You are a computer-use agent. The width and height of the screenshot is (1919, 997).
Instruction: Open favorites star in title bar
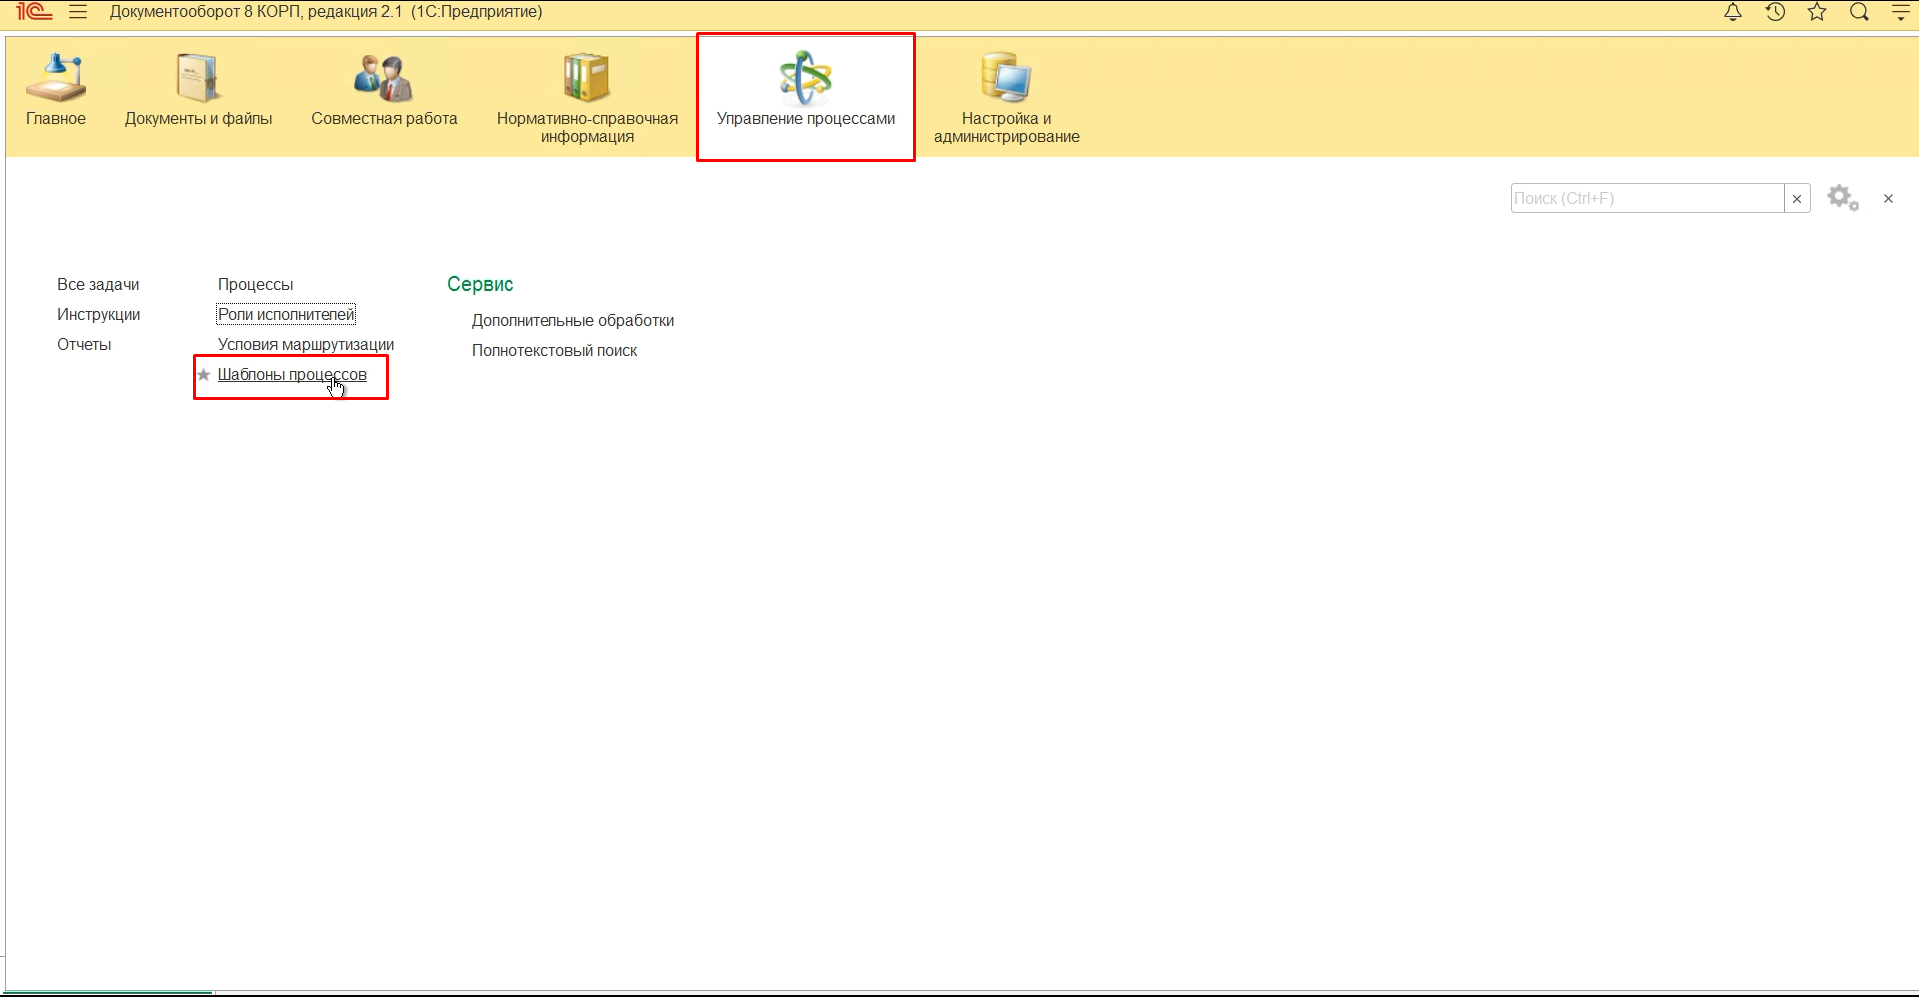tap(1817, 12)
